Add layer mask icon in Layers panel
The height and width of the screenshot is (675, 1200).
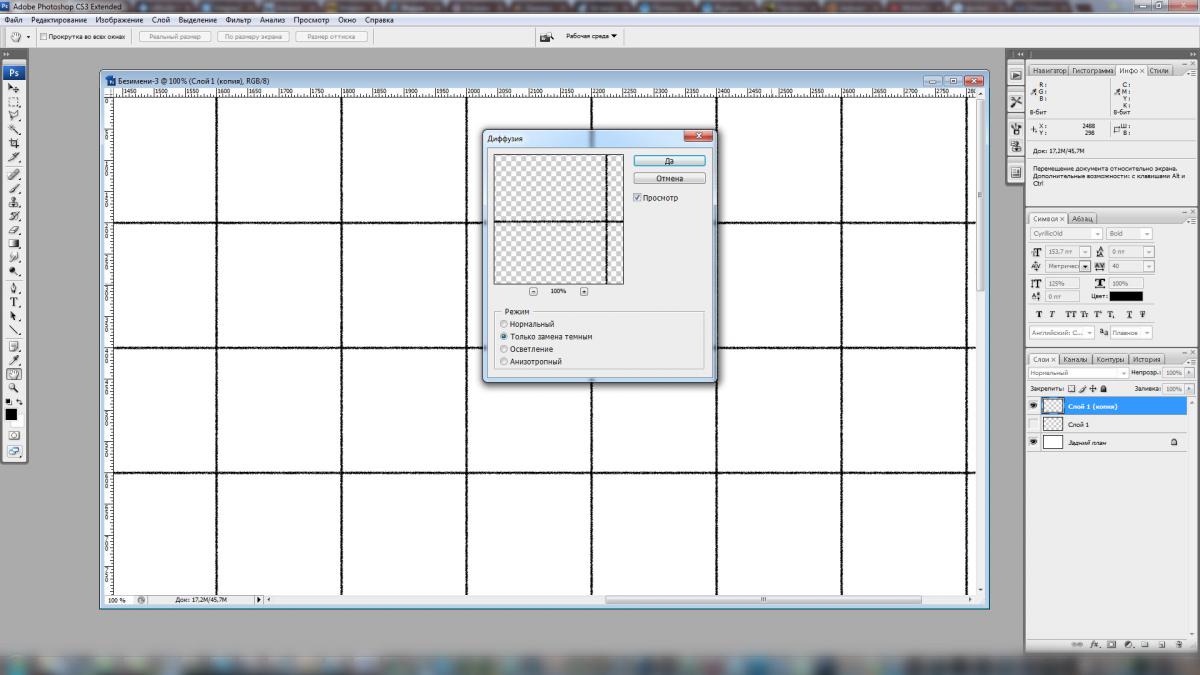[x=1111, y=646]
